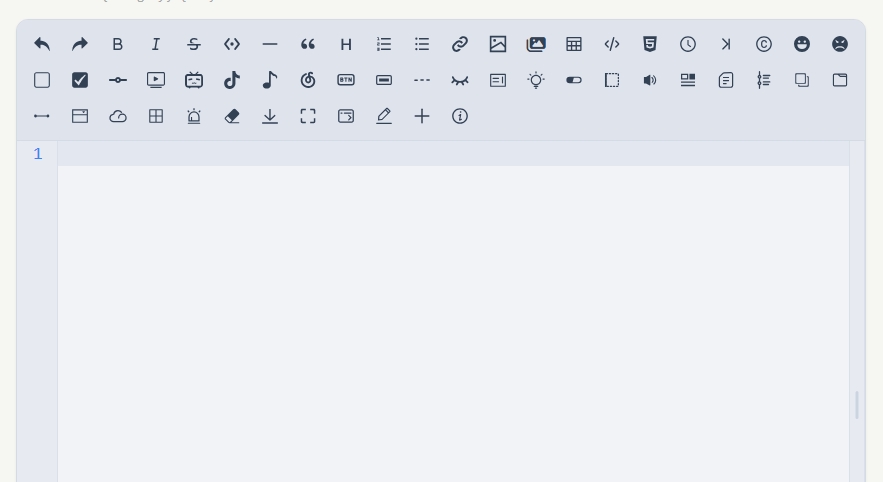Open the frowning face emoji icon

[840, 44]
